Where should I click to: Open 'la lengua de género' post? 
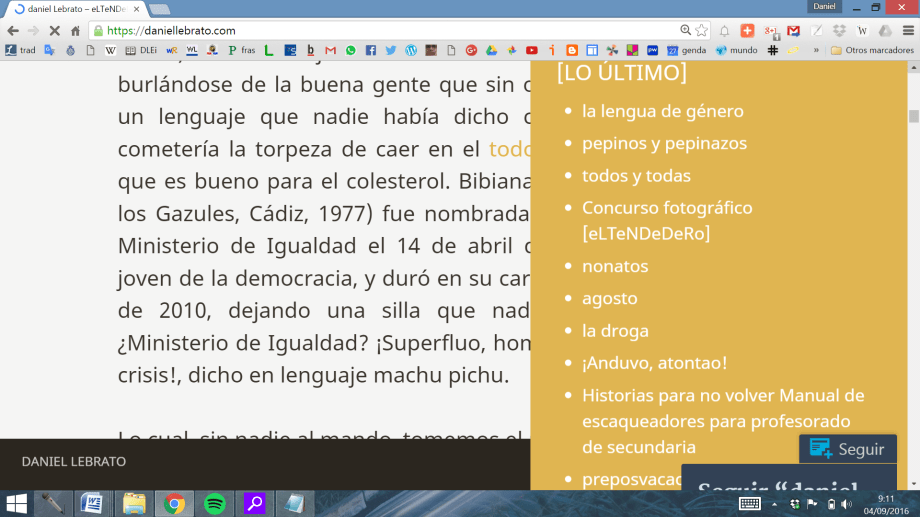(x=662, y=111)
